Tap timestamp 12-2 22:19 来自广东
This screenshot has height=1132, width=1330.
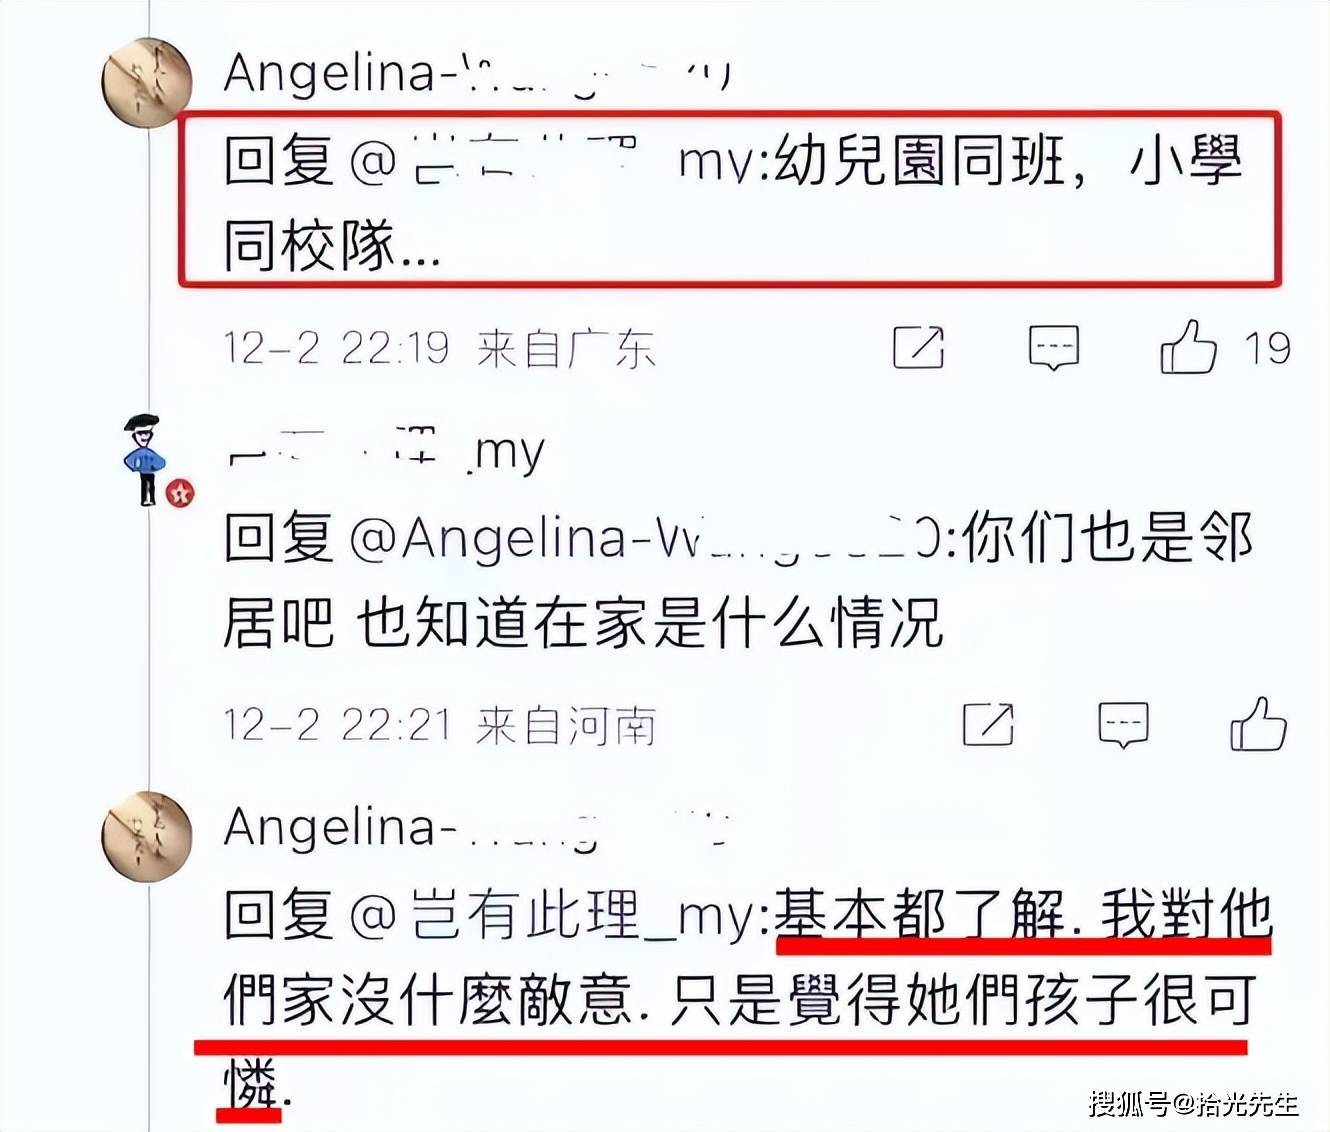(439, 348)
